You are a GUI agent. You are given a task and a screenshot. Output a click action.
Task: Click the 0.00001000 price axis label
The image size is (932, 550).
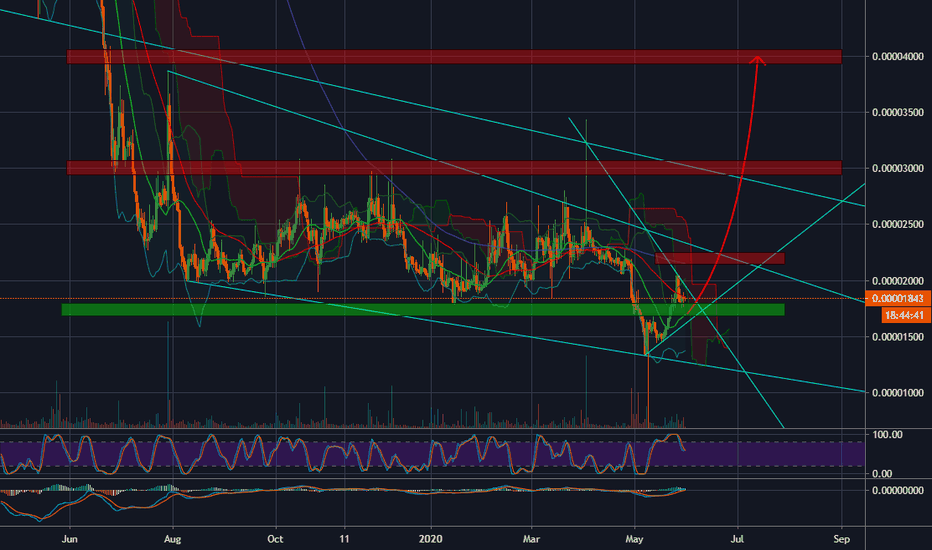pos(898,392)
